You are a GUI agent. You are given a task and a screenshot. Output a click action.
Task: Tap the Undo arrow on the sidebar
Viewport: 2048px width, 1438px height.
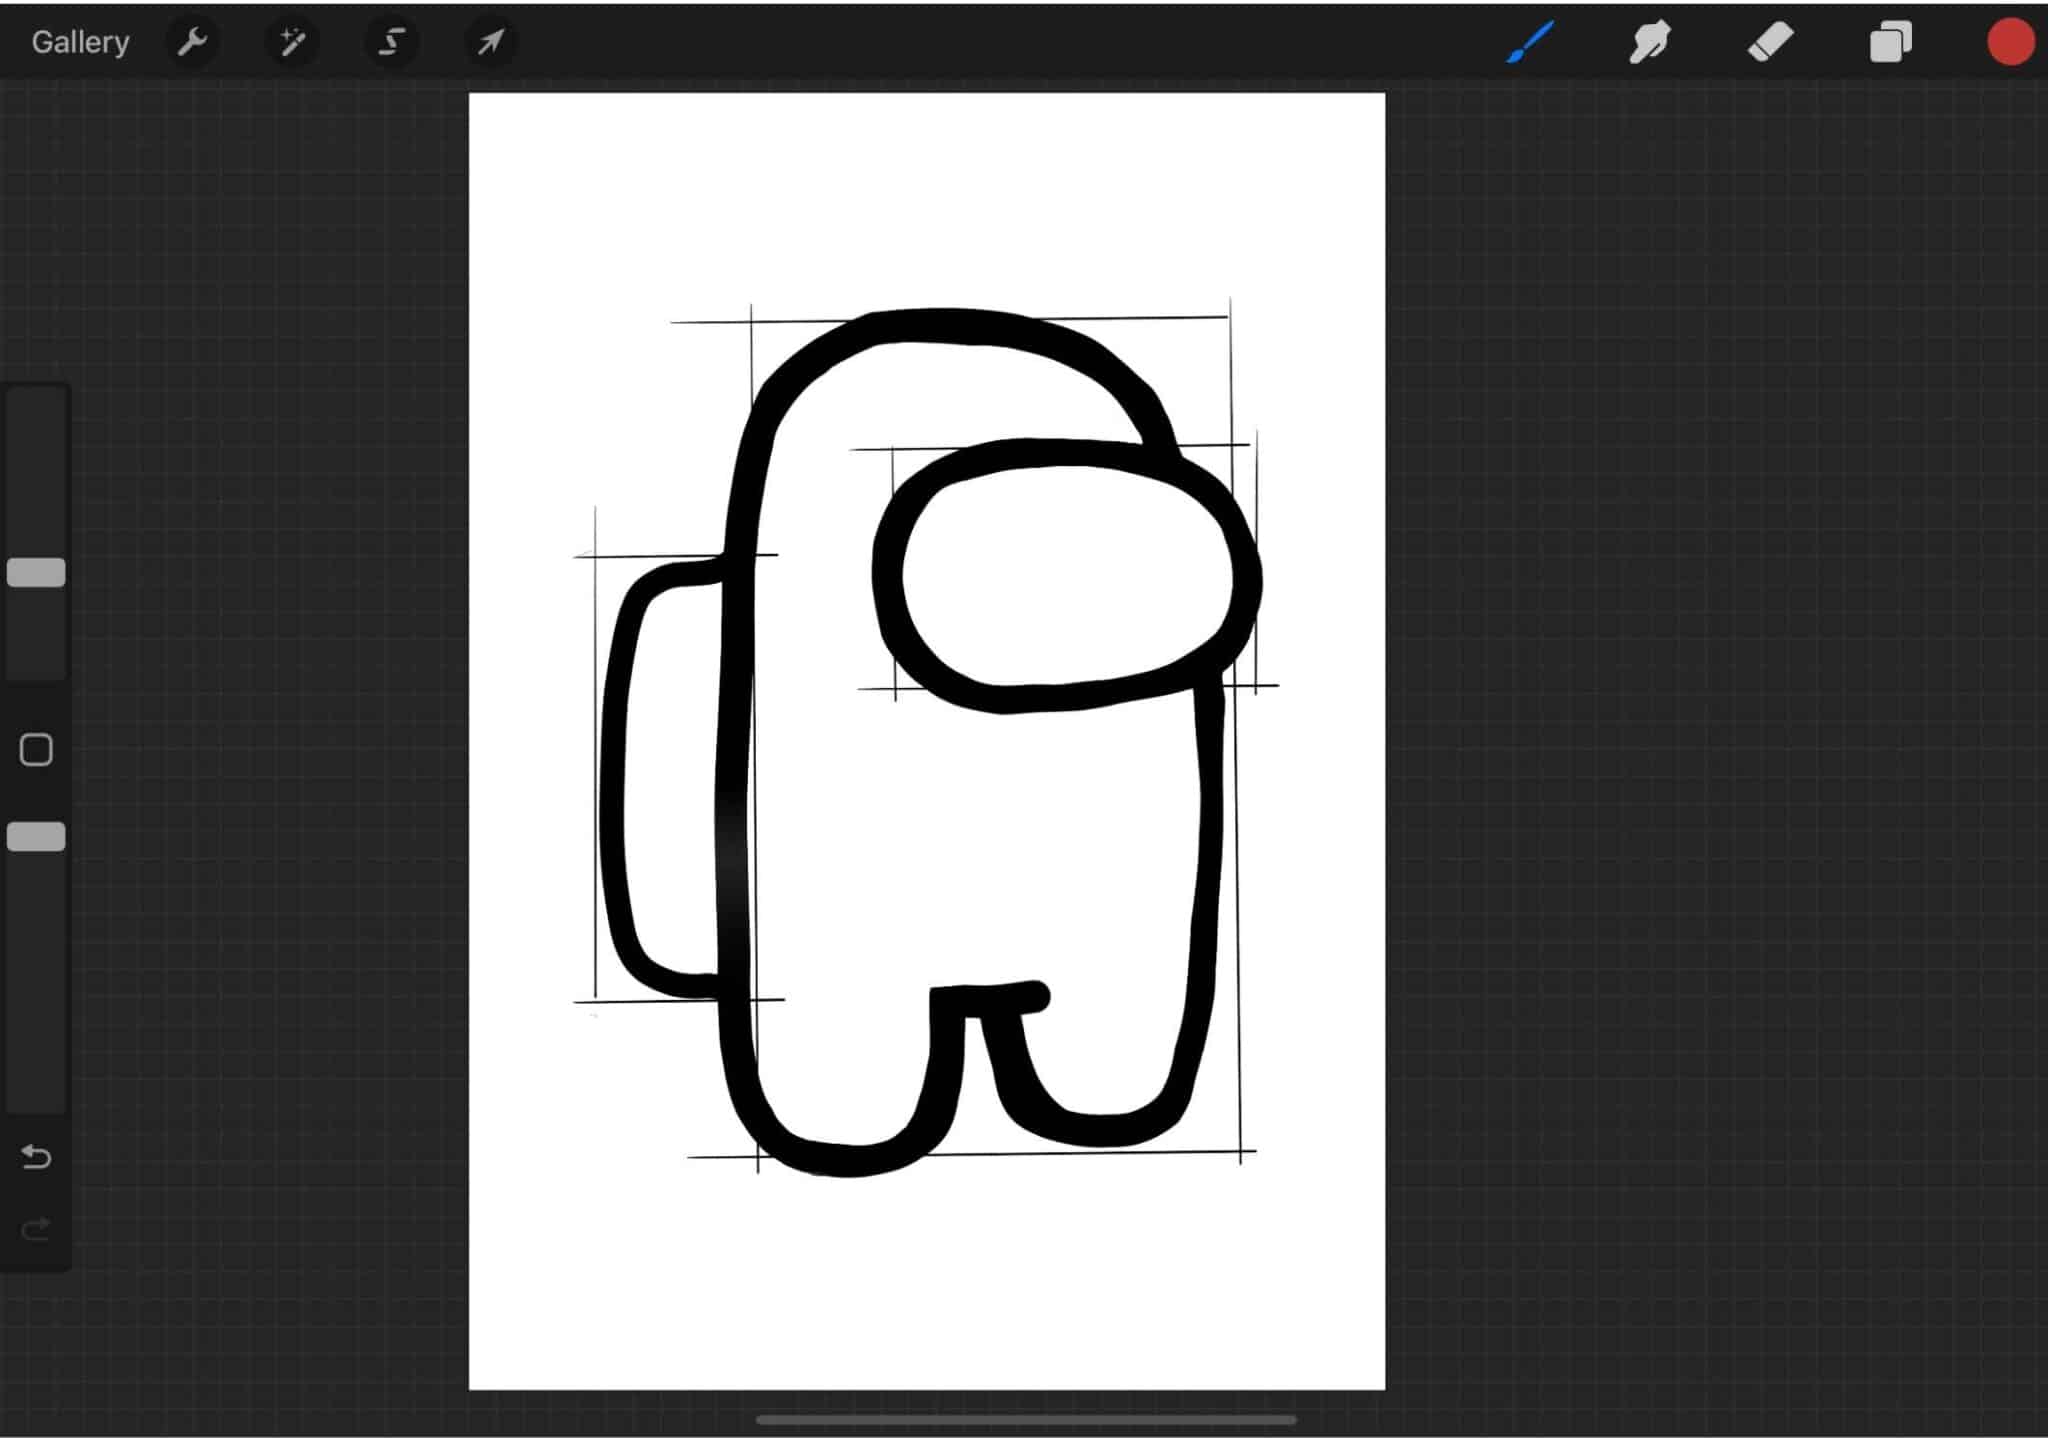36,1157
